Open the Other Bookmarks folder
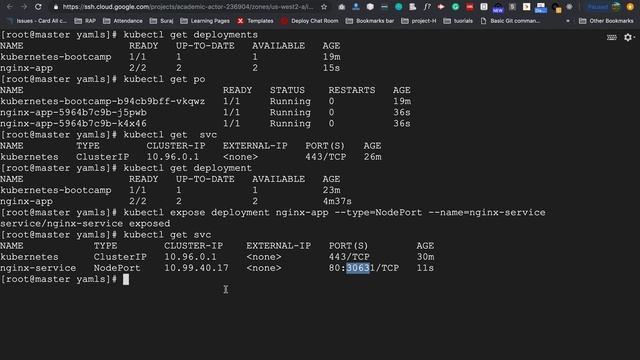Image resolution: width=640 pixels, height=360 pixels. coord(606,21)
